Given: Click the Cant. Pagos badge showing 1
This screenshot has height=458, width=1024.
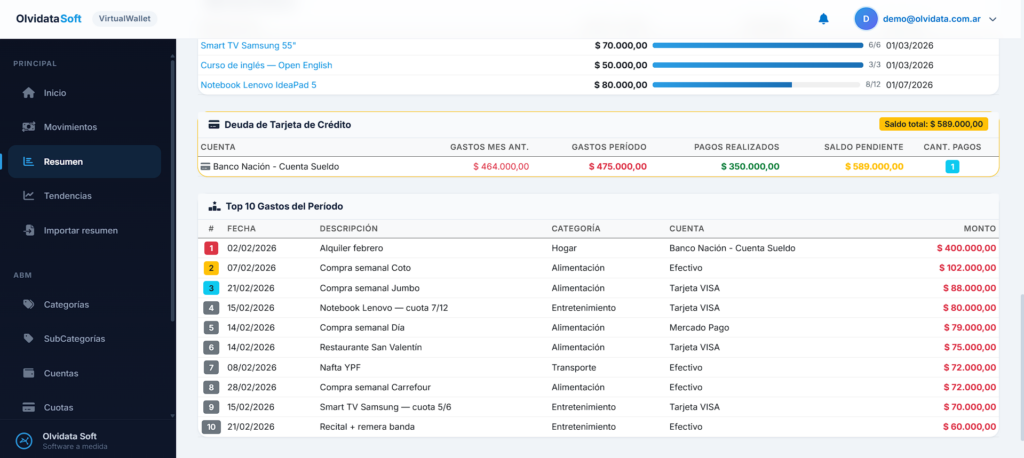Looking at the screenshot, I should click(952, 166).
